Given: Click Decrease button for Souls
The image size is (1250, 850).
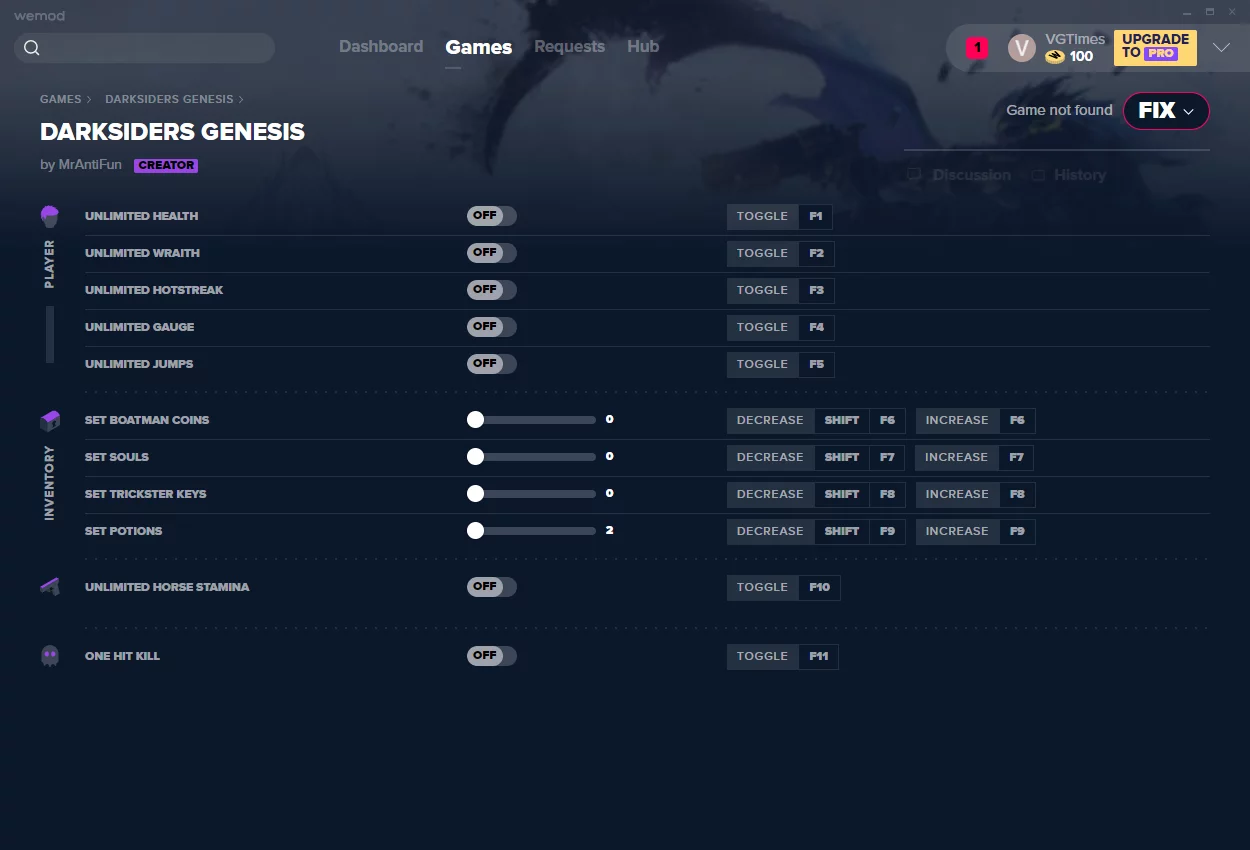Looking at the screenshot, I should 770,457.
